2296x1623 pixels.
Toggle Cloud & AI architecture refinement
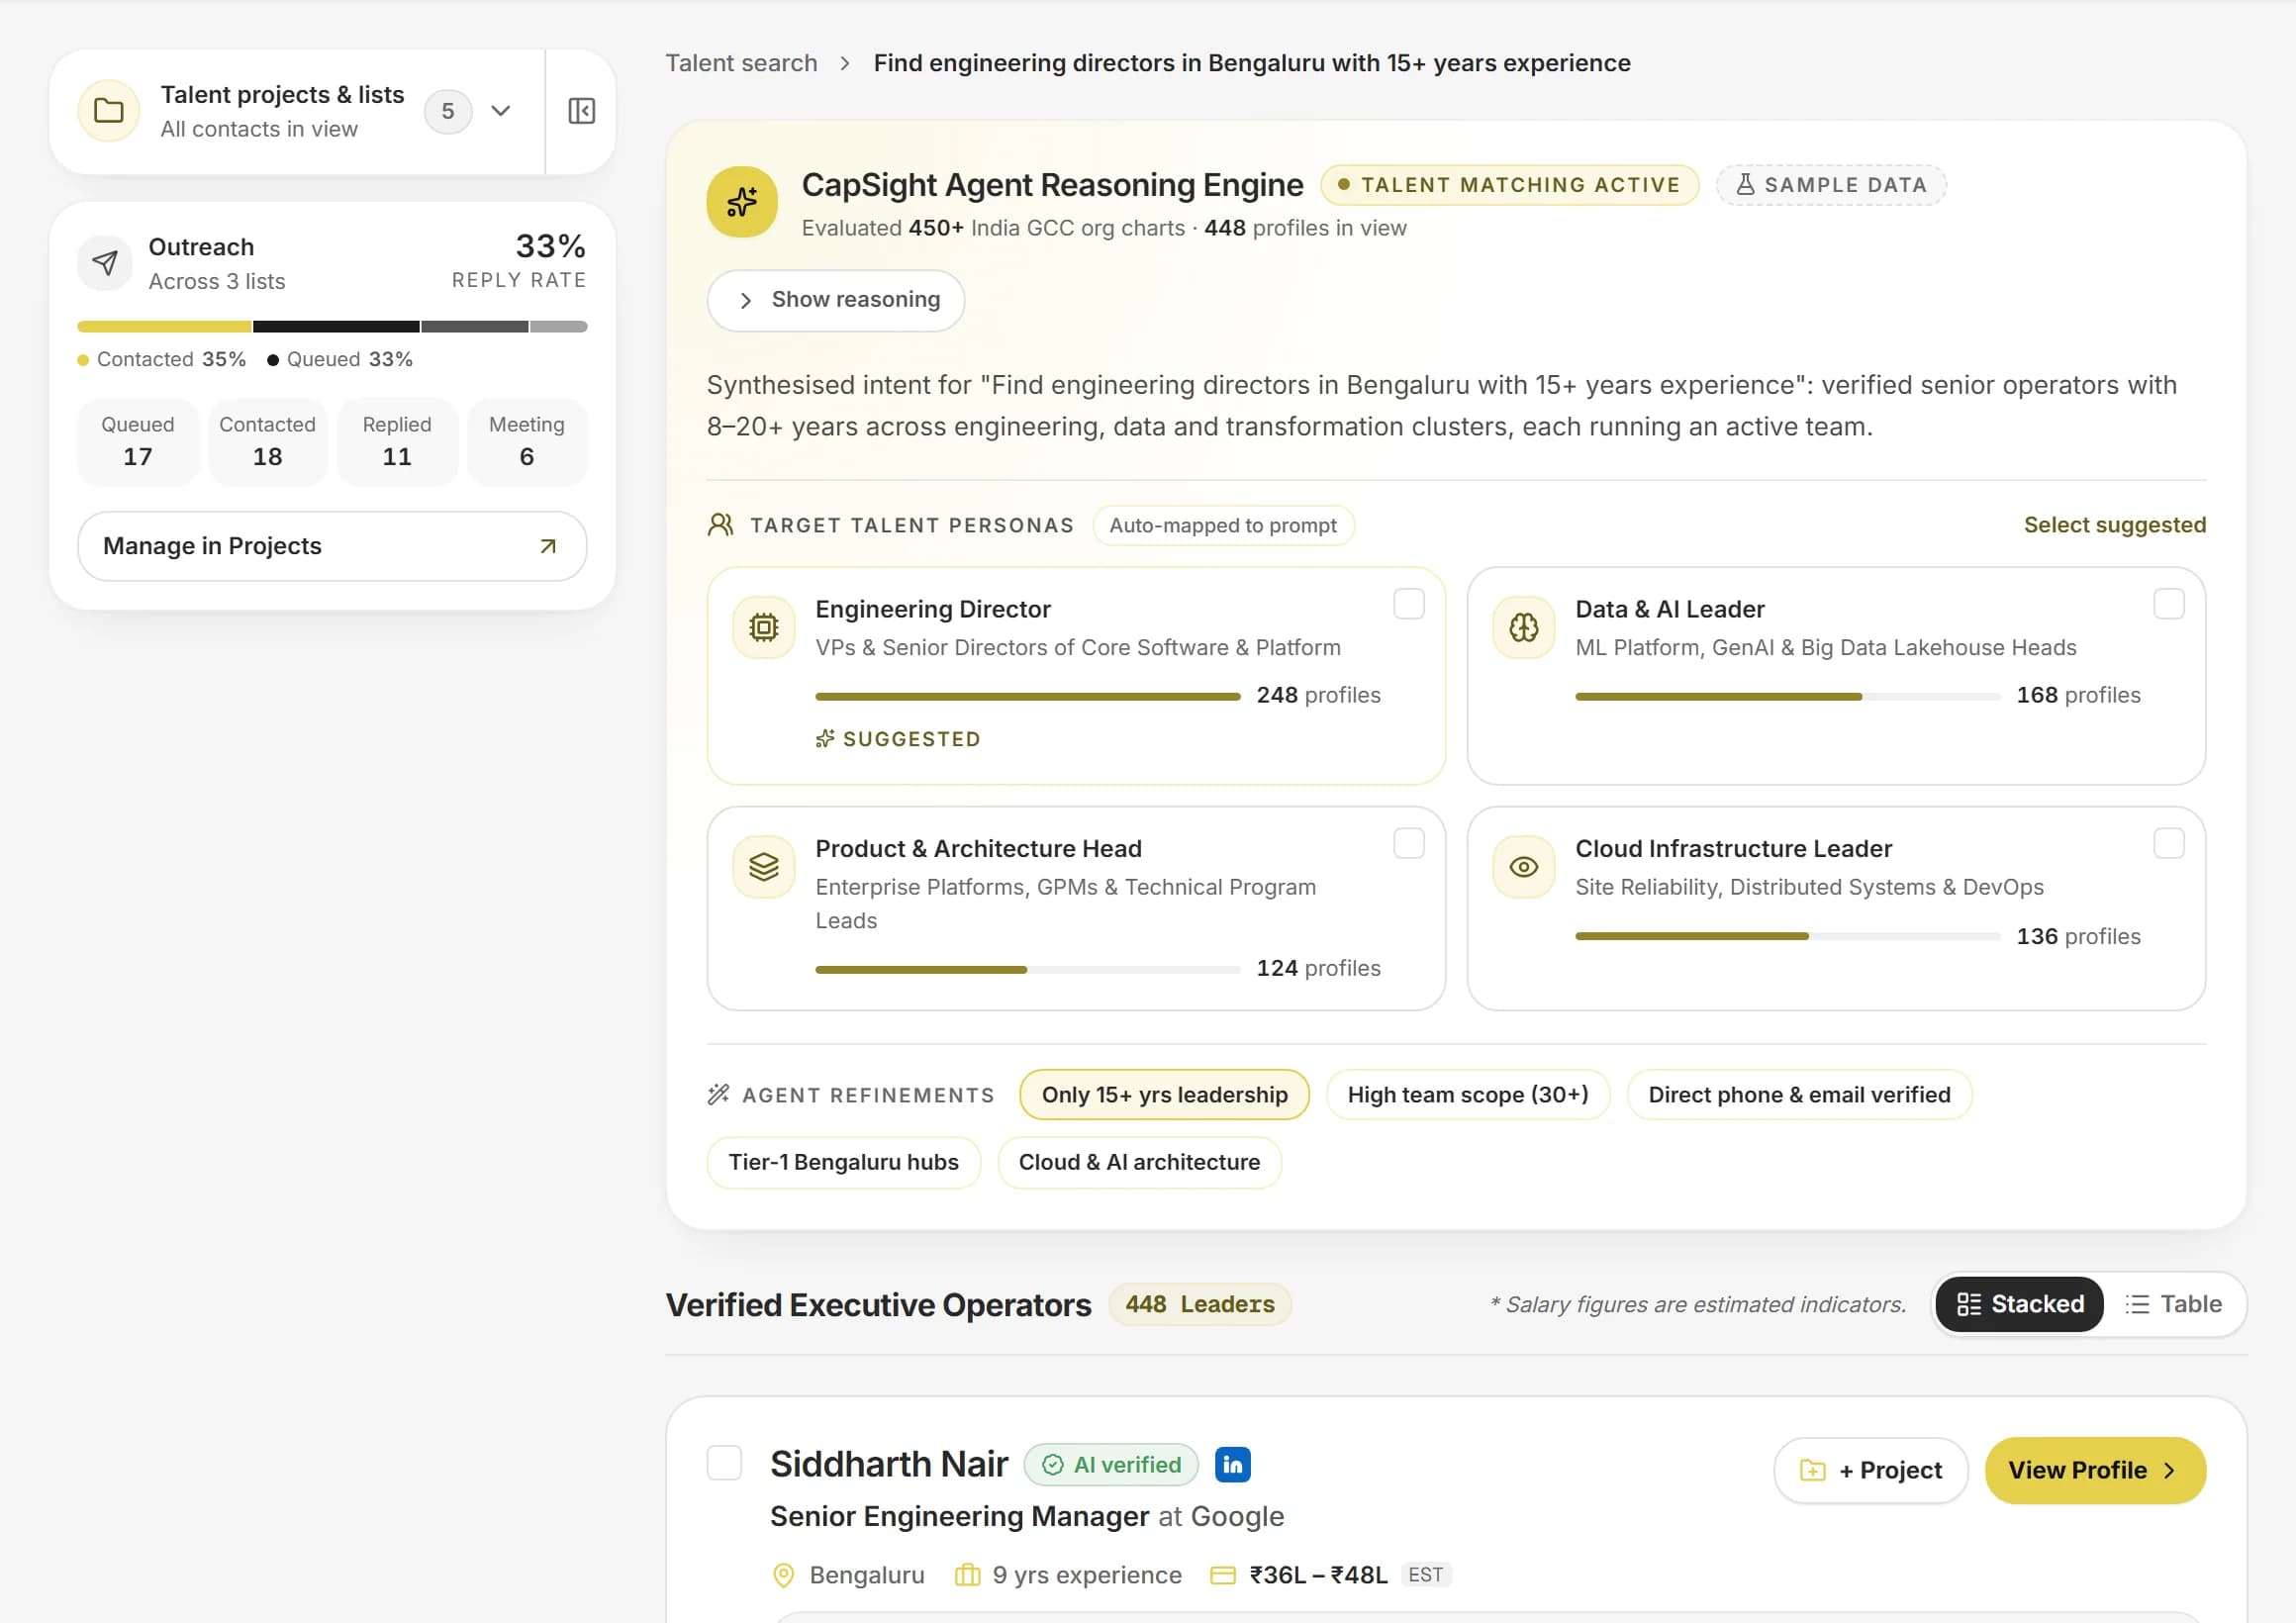[1139, 1162]
